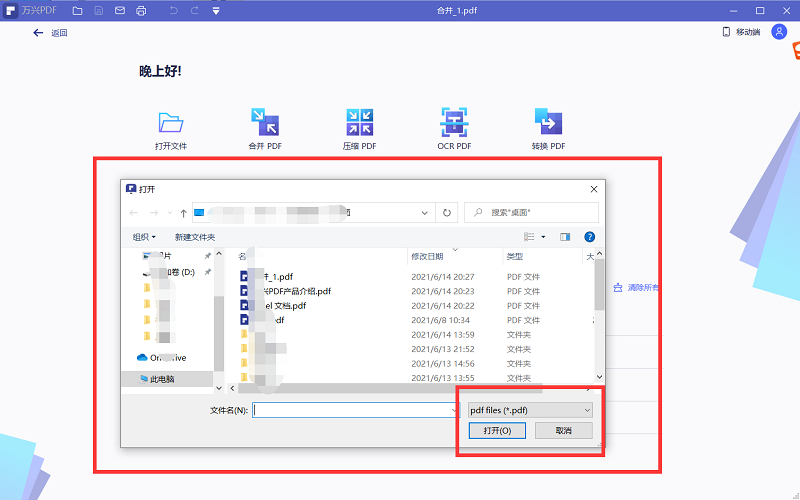Open the OCR PDF tool
The image size is (800, 500).
[454, 123]
